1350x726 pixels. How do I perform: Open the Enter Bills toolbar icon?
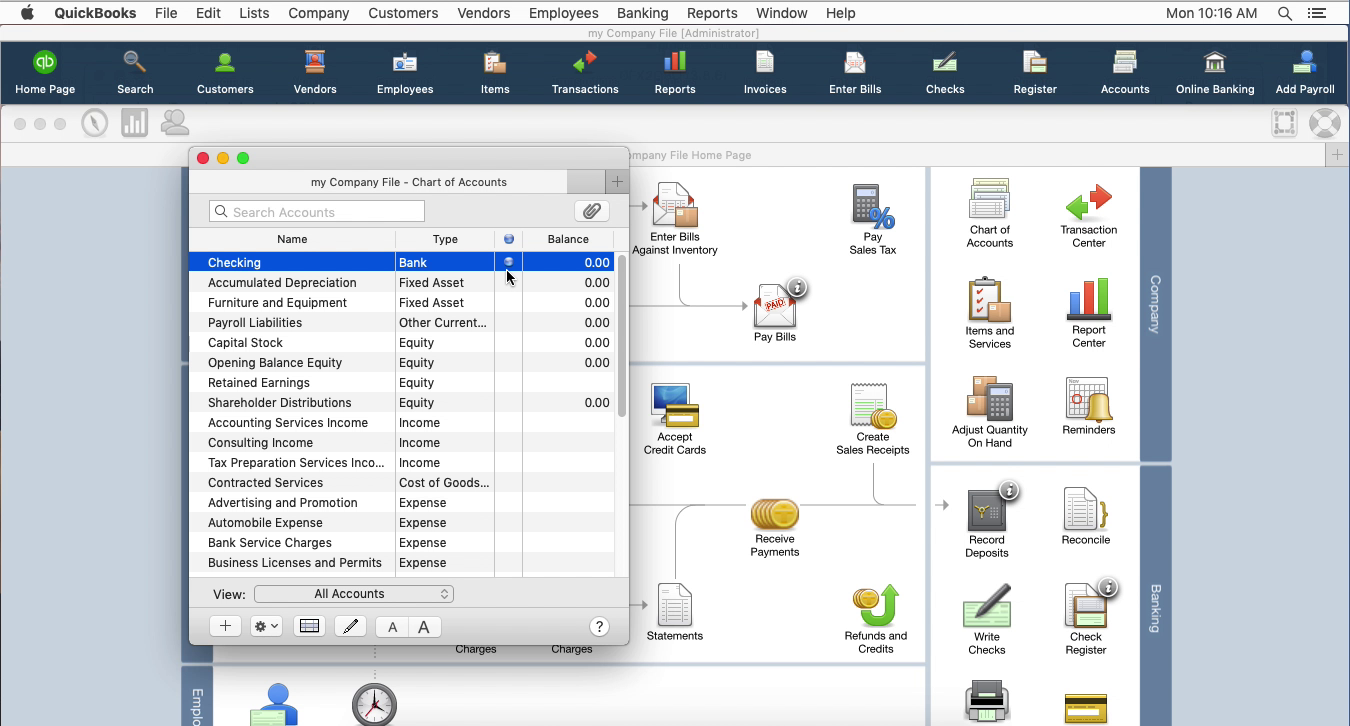855,72
